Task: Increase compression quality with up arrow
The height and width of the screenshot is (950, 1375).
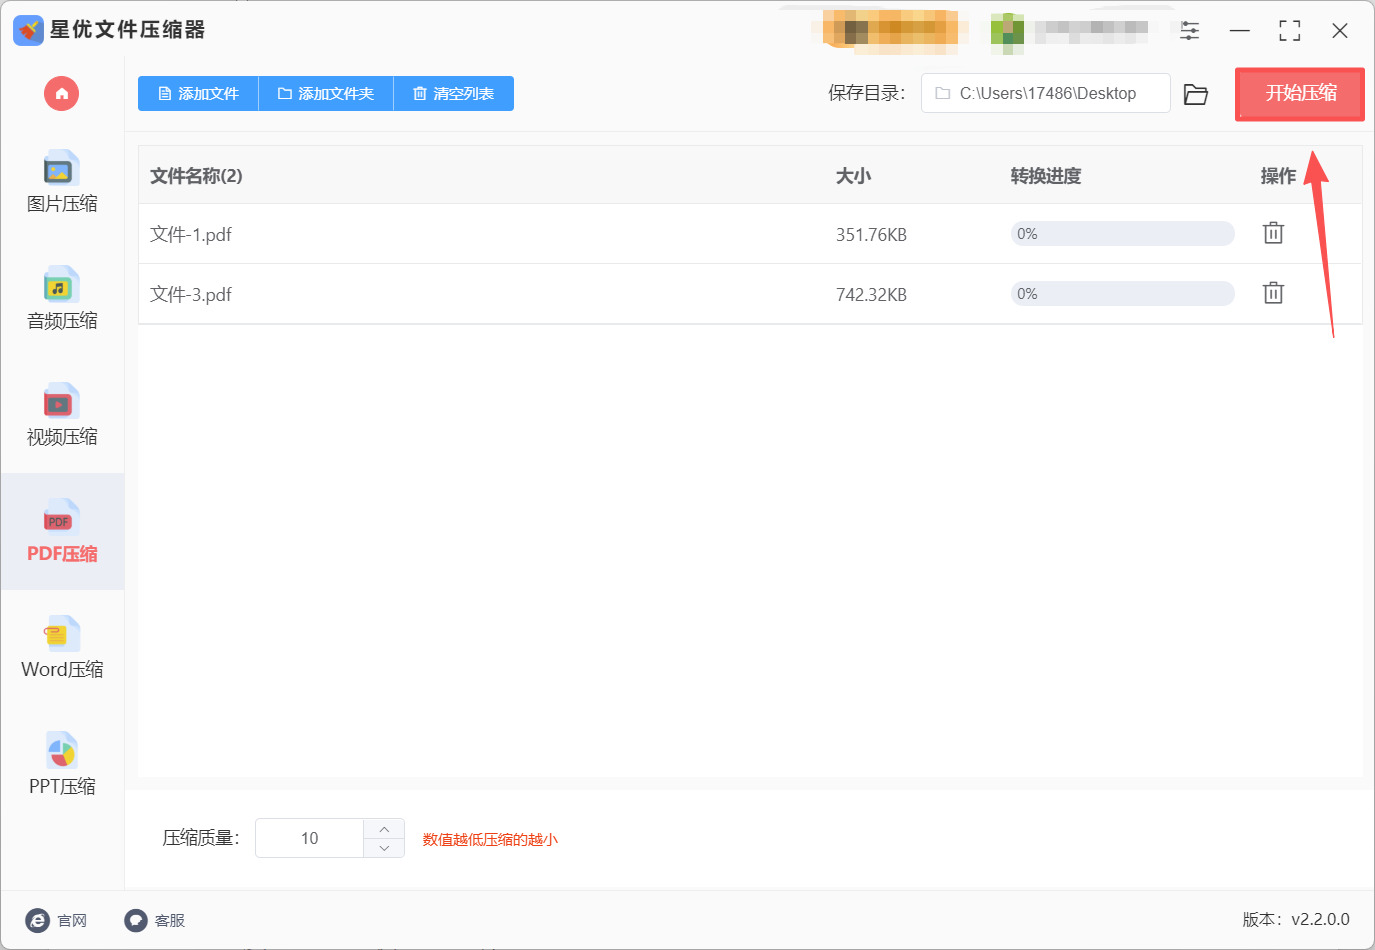Action: coord(384,829)
